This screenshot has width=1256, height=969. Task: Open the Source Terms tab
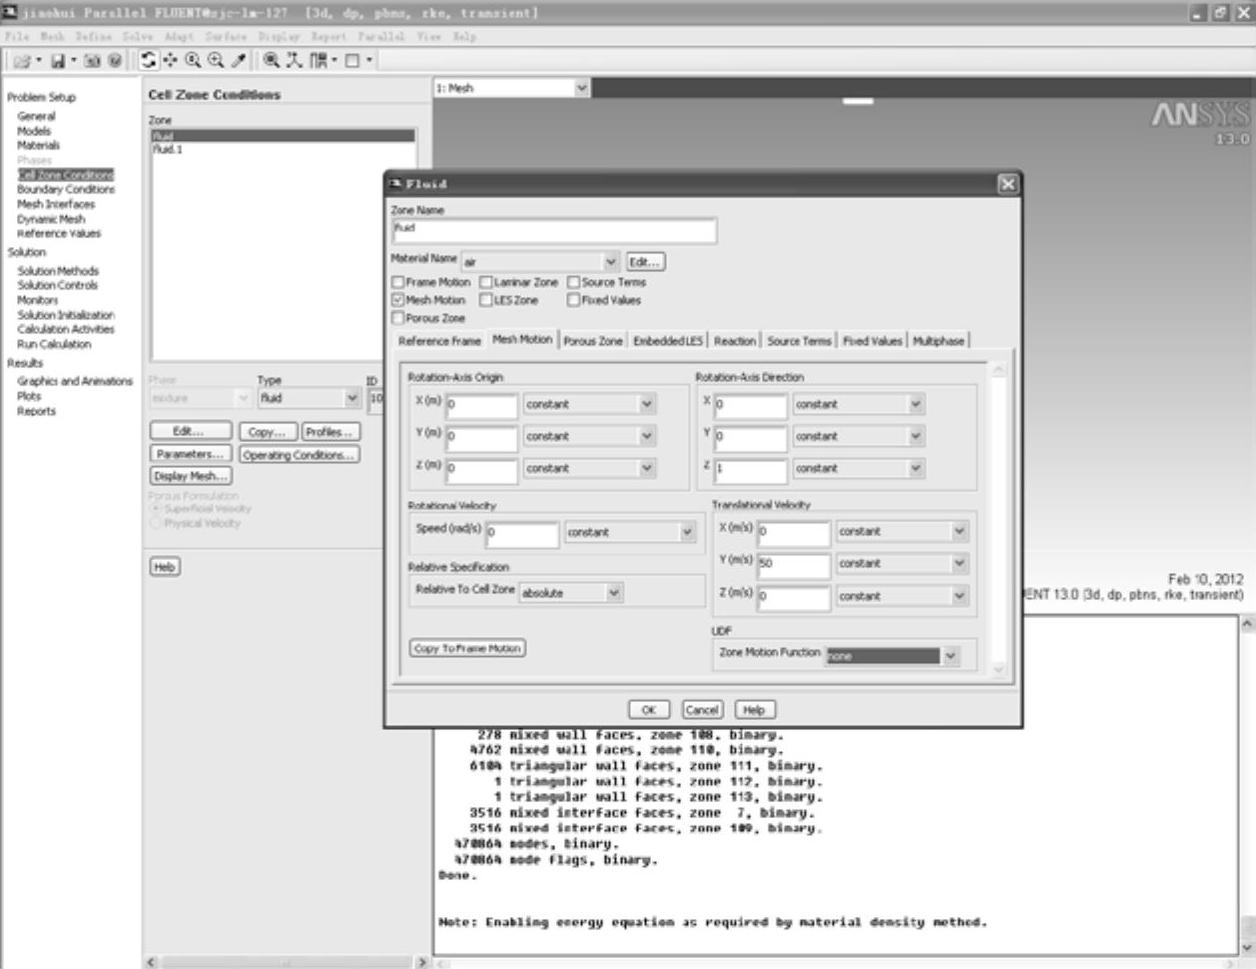pyautogui.click(x=798, y=341)
